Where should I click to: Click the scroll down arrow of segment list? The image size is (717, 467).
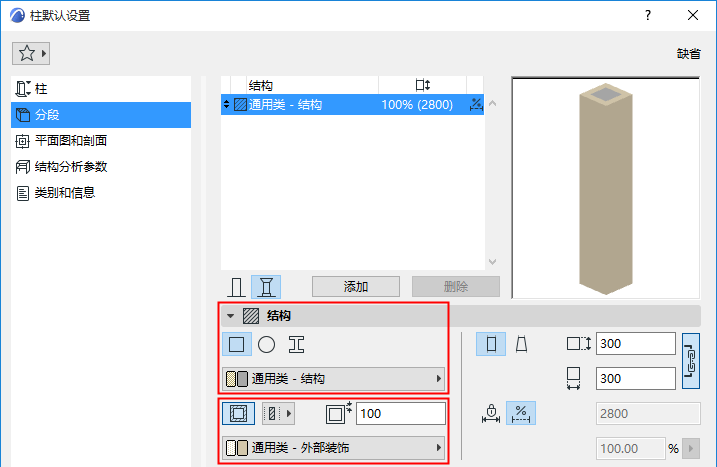[492, 262]
